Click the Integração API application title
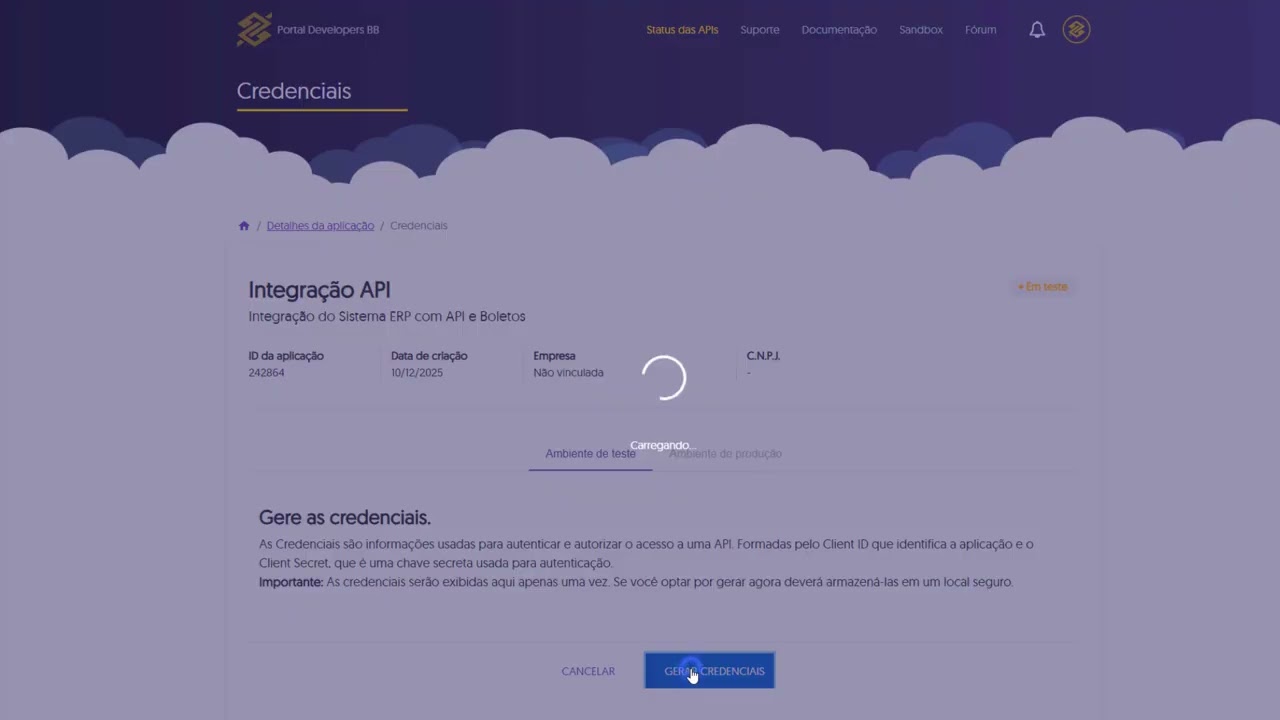 319,290
